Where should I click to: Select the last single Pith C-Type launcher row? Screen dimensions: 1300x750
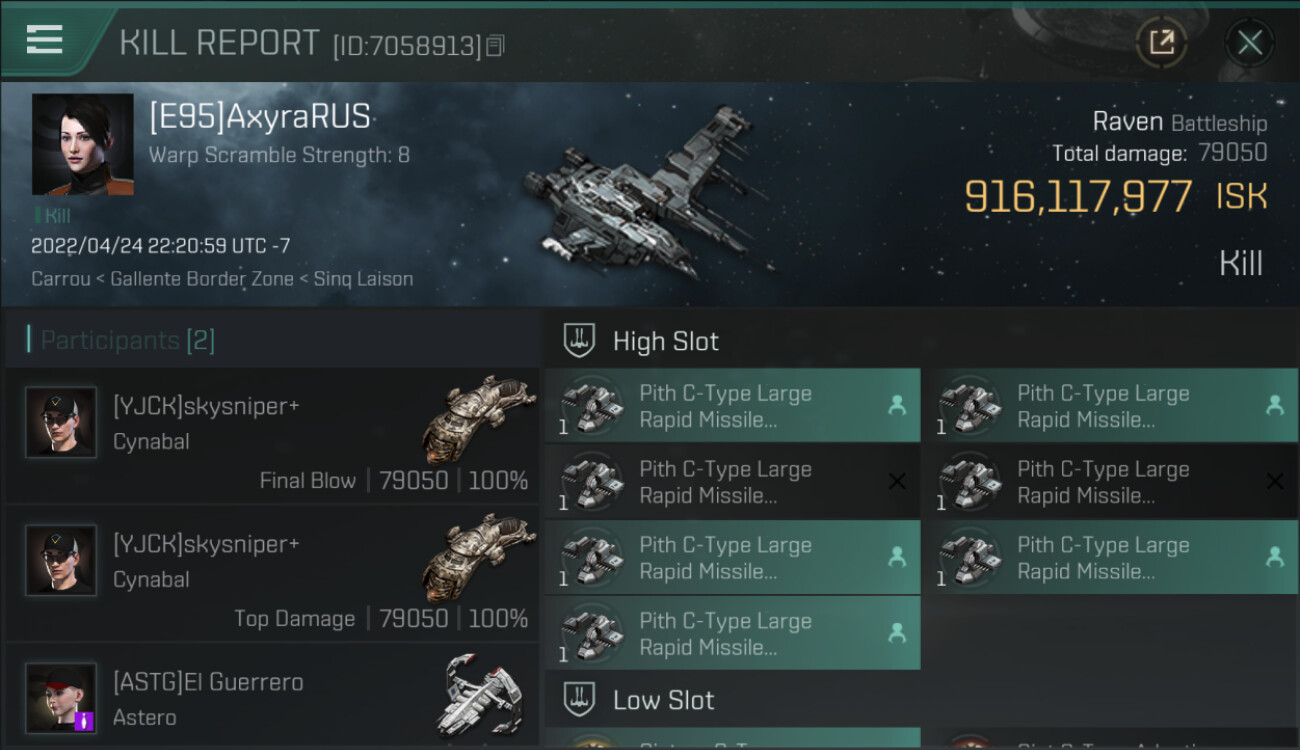[x=732, y=634]
